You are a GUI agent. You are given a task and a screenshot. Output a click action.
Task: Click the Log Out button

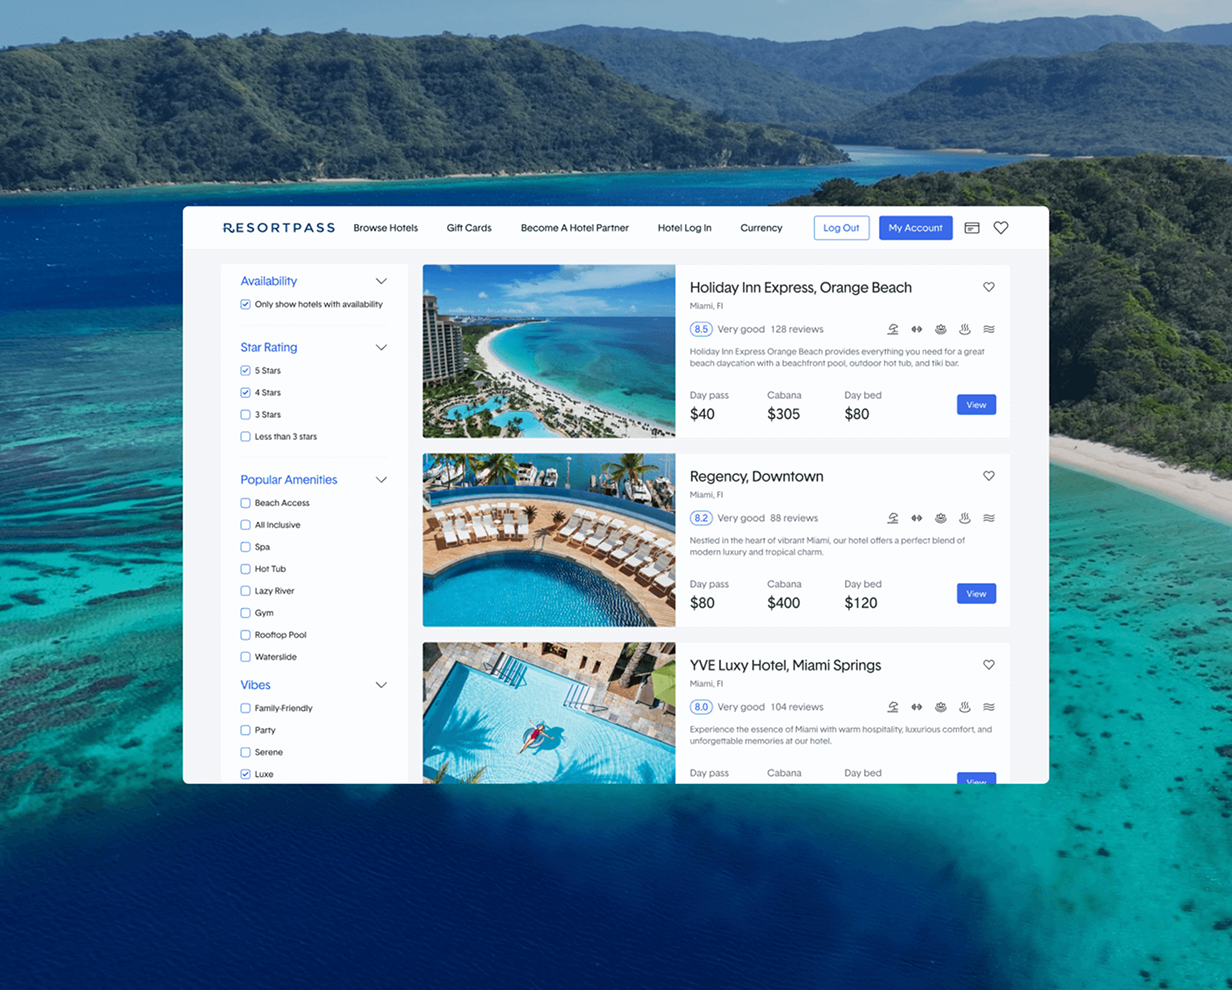coord(841,228)
